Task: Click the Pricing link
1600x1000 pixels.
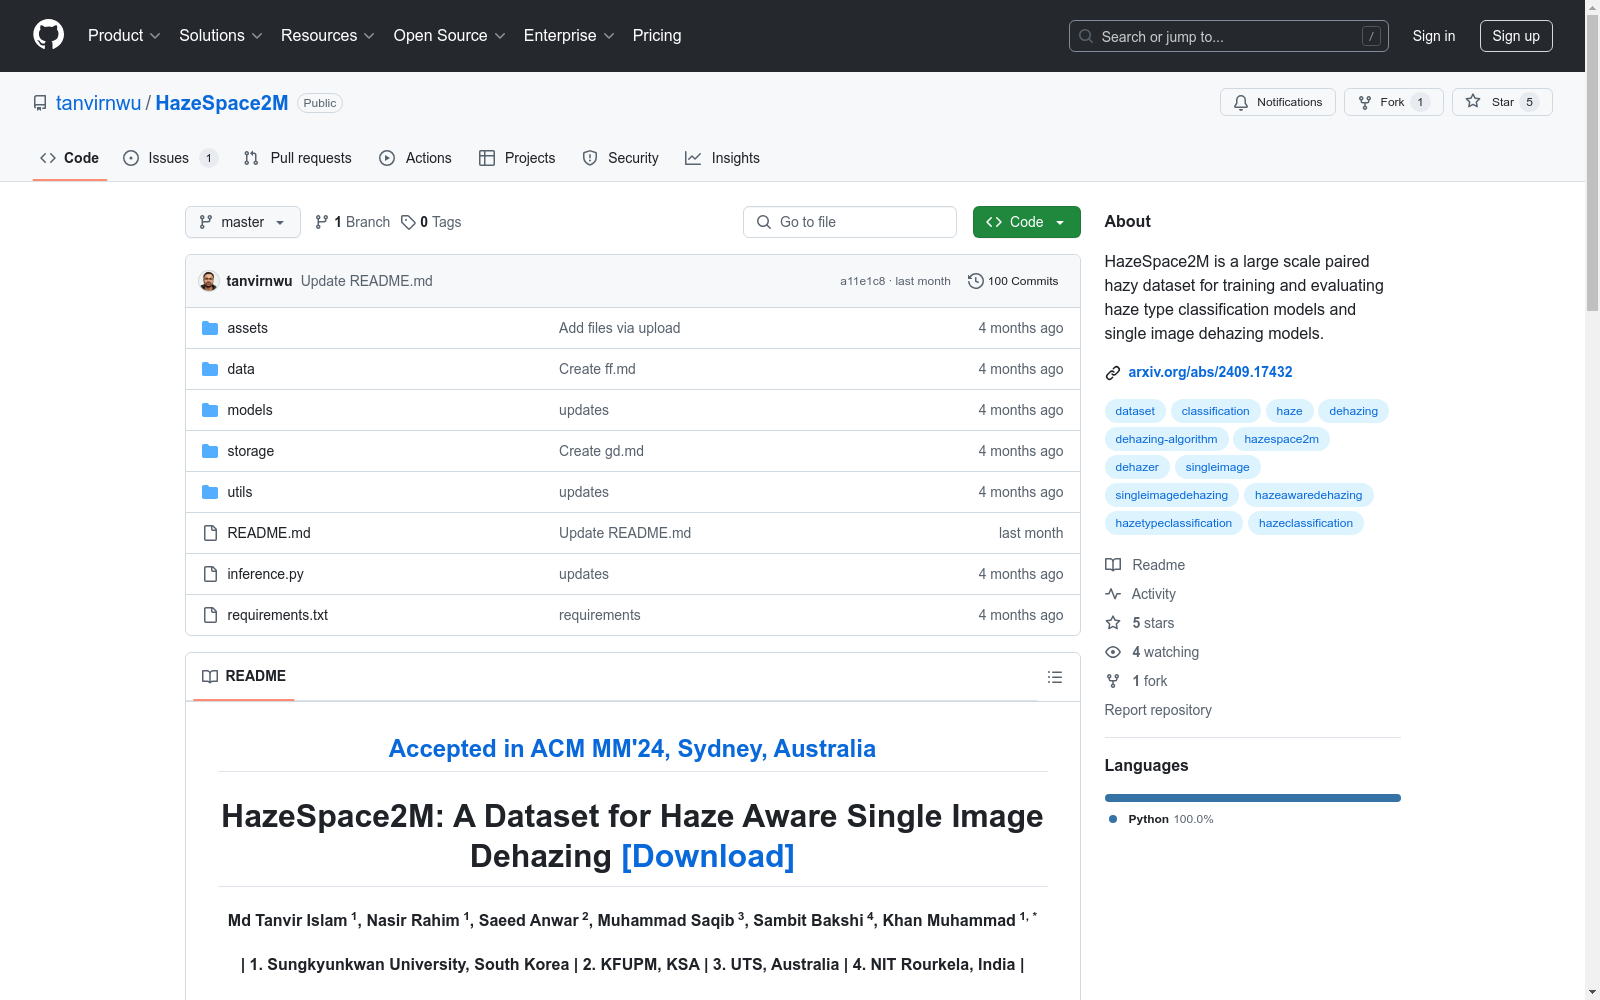Action: click(657, 36)
